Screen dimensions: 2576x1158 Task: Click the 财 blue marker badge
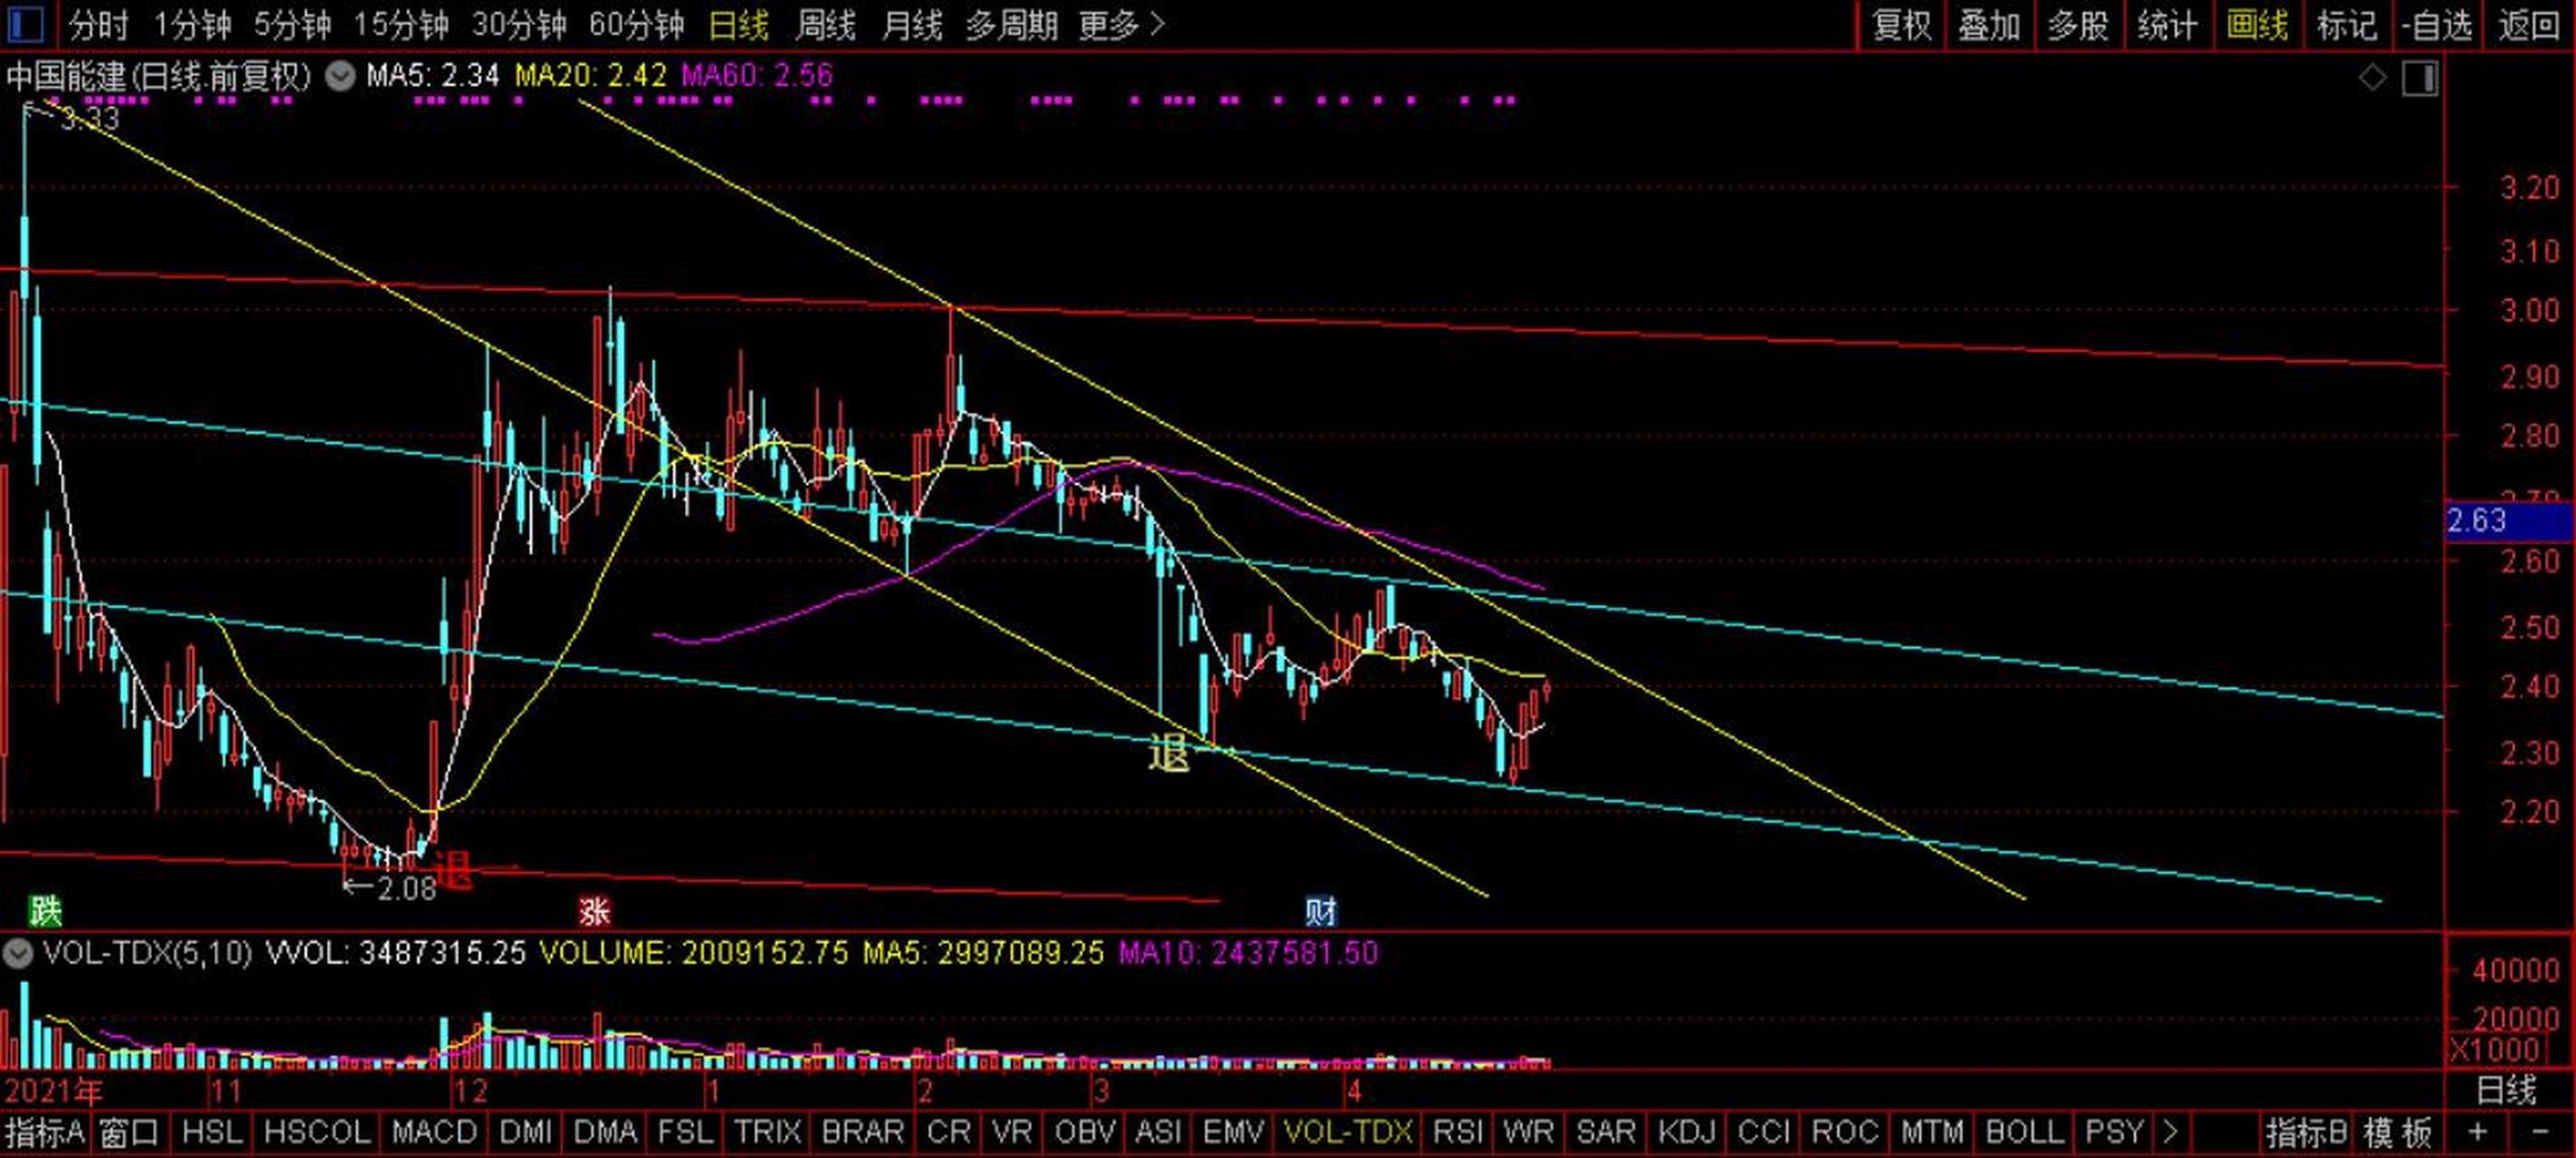coord(1320,910)
